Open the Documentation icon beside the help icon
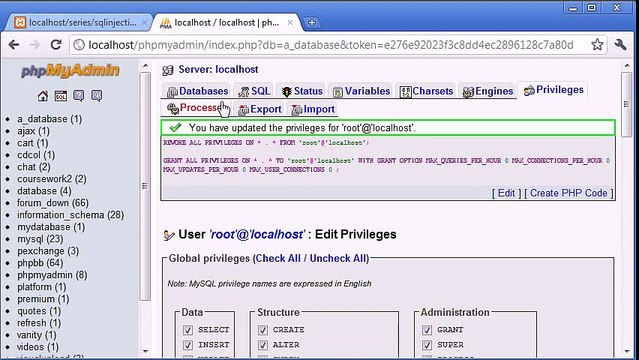The image size is (639, 360). tap(96, 96)
